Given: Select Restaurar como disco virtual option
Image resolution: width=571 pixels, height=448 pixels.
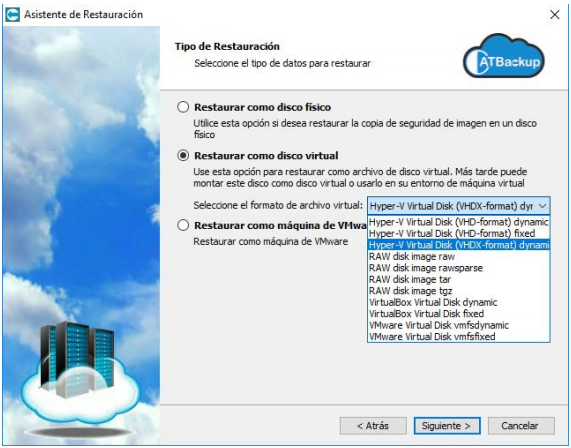Looking at the screenshot, I should (183, 156).
